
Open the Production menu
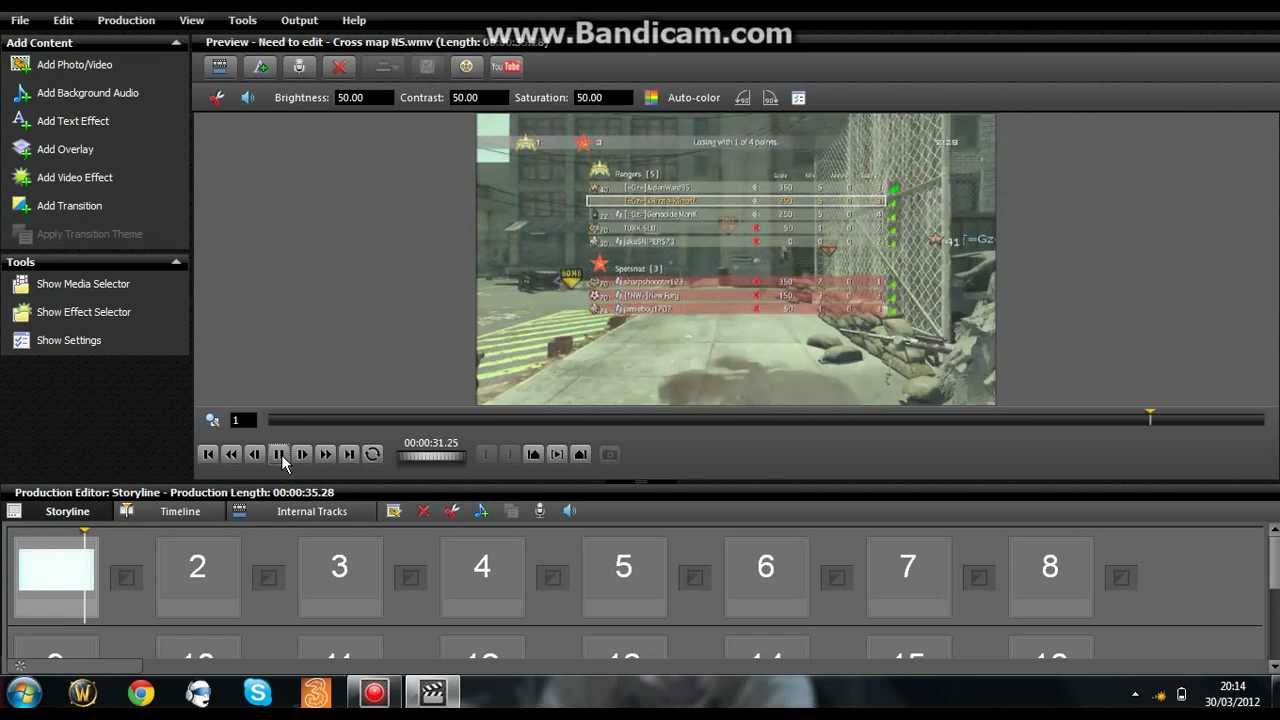click(x=126, y=20)
